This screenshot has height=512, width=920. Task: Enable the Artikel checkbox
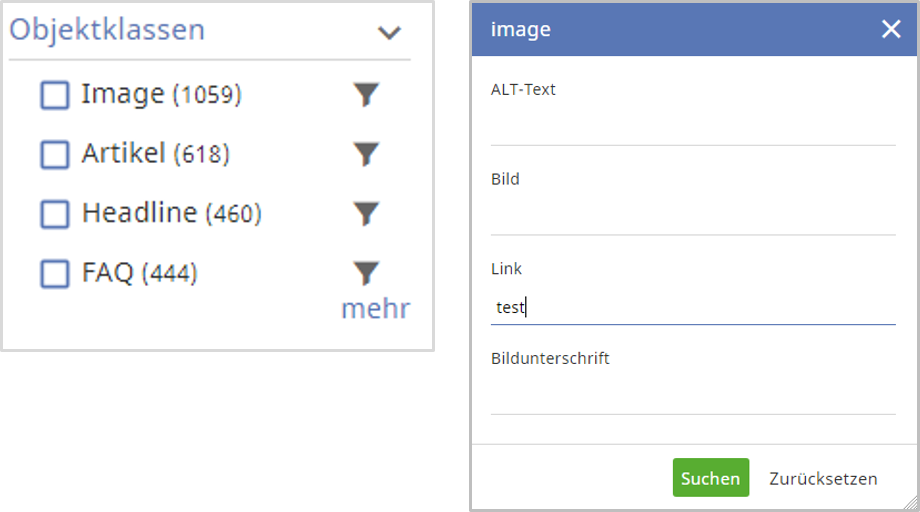click(55, 155)
